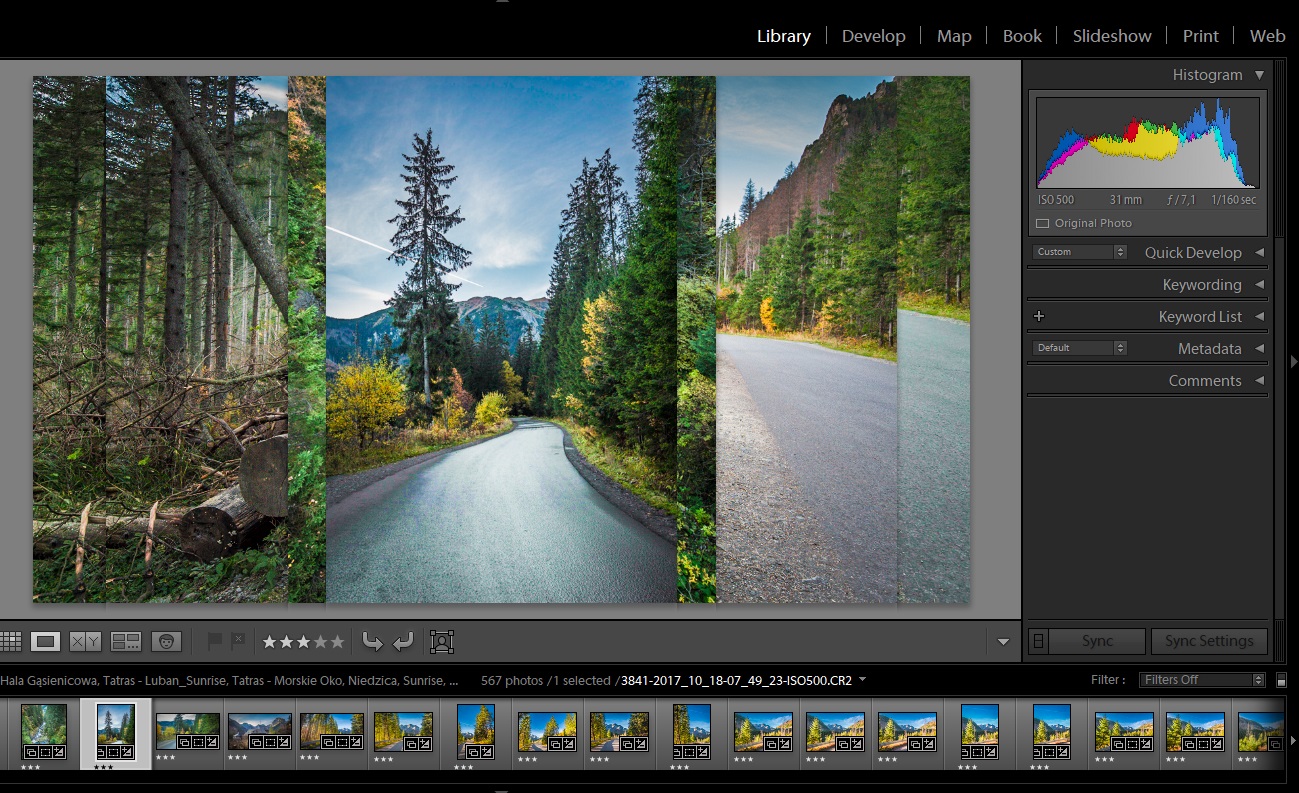The image size is (1299, 793).
Task: Enable the Original Photo checkbox
Action: pos(1042,222)
